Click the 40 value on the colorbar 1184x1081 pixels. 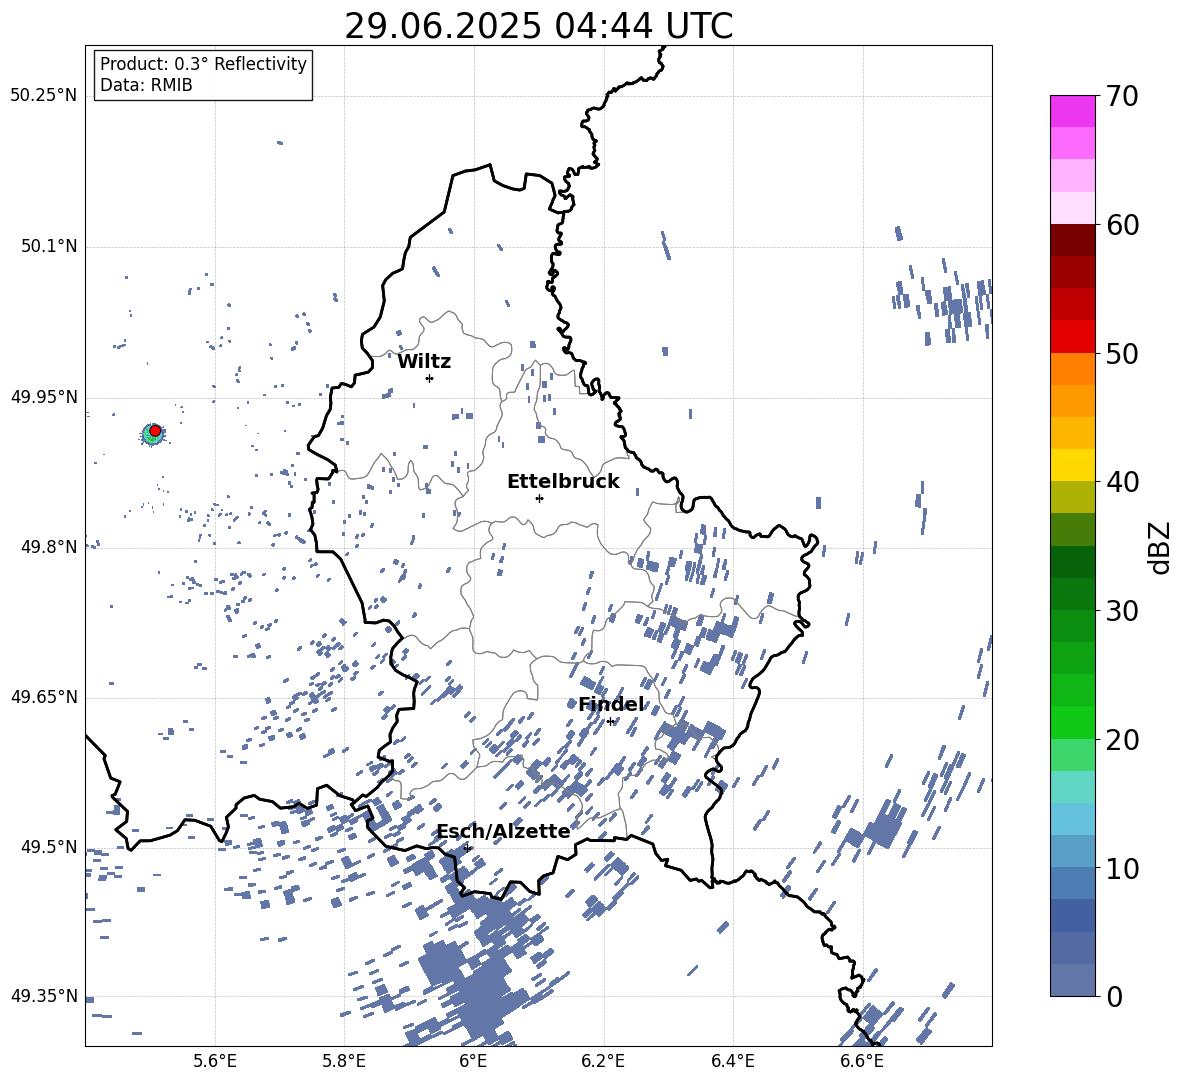[1122, 482]
